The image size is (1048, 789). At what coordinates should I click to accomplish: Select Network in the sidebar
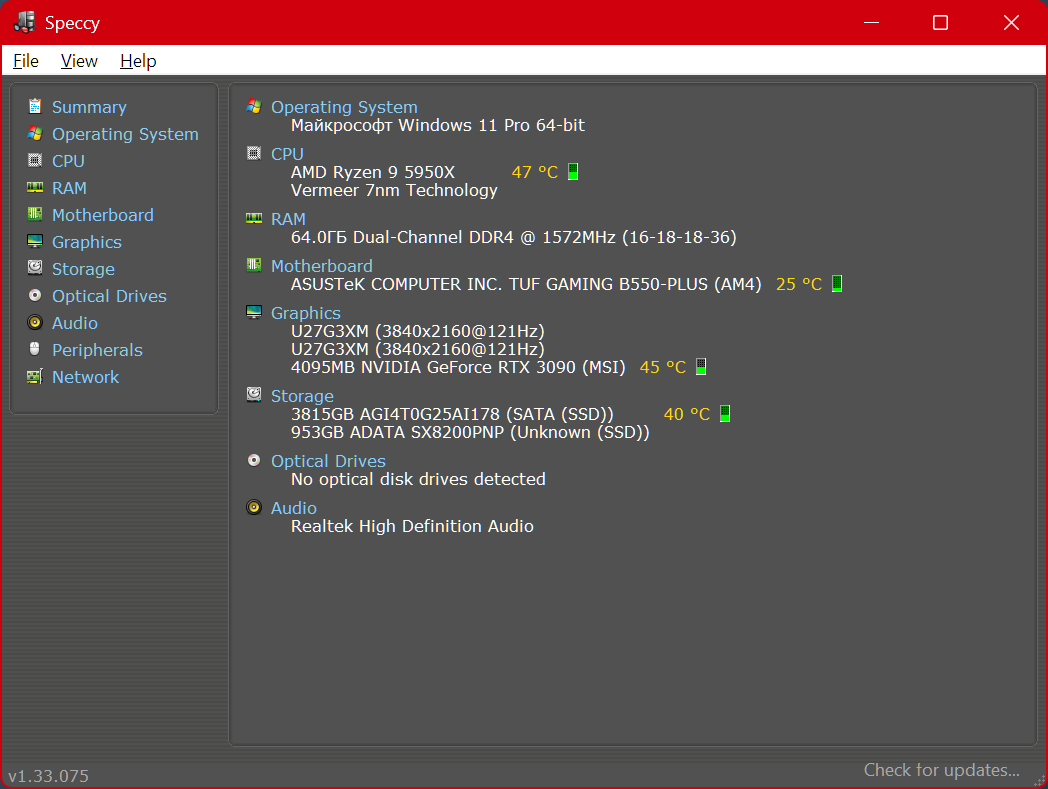(86, 377)
